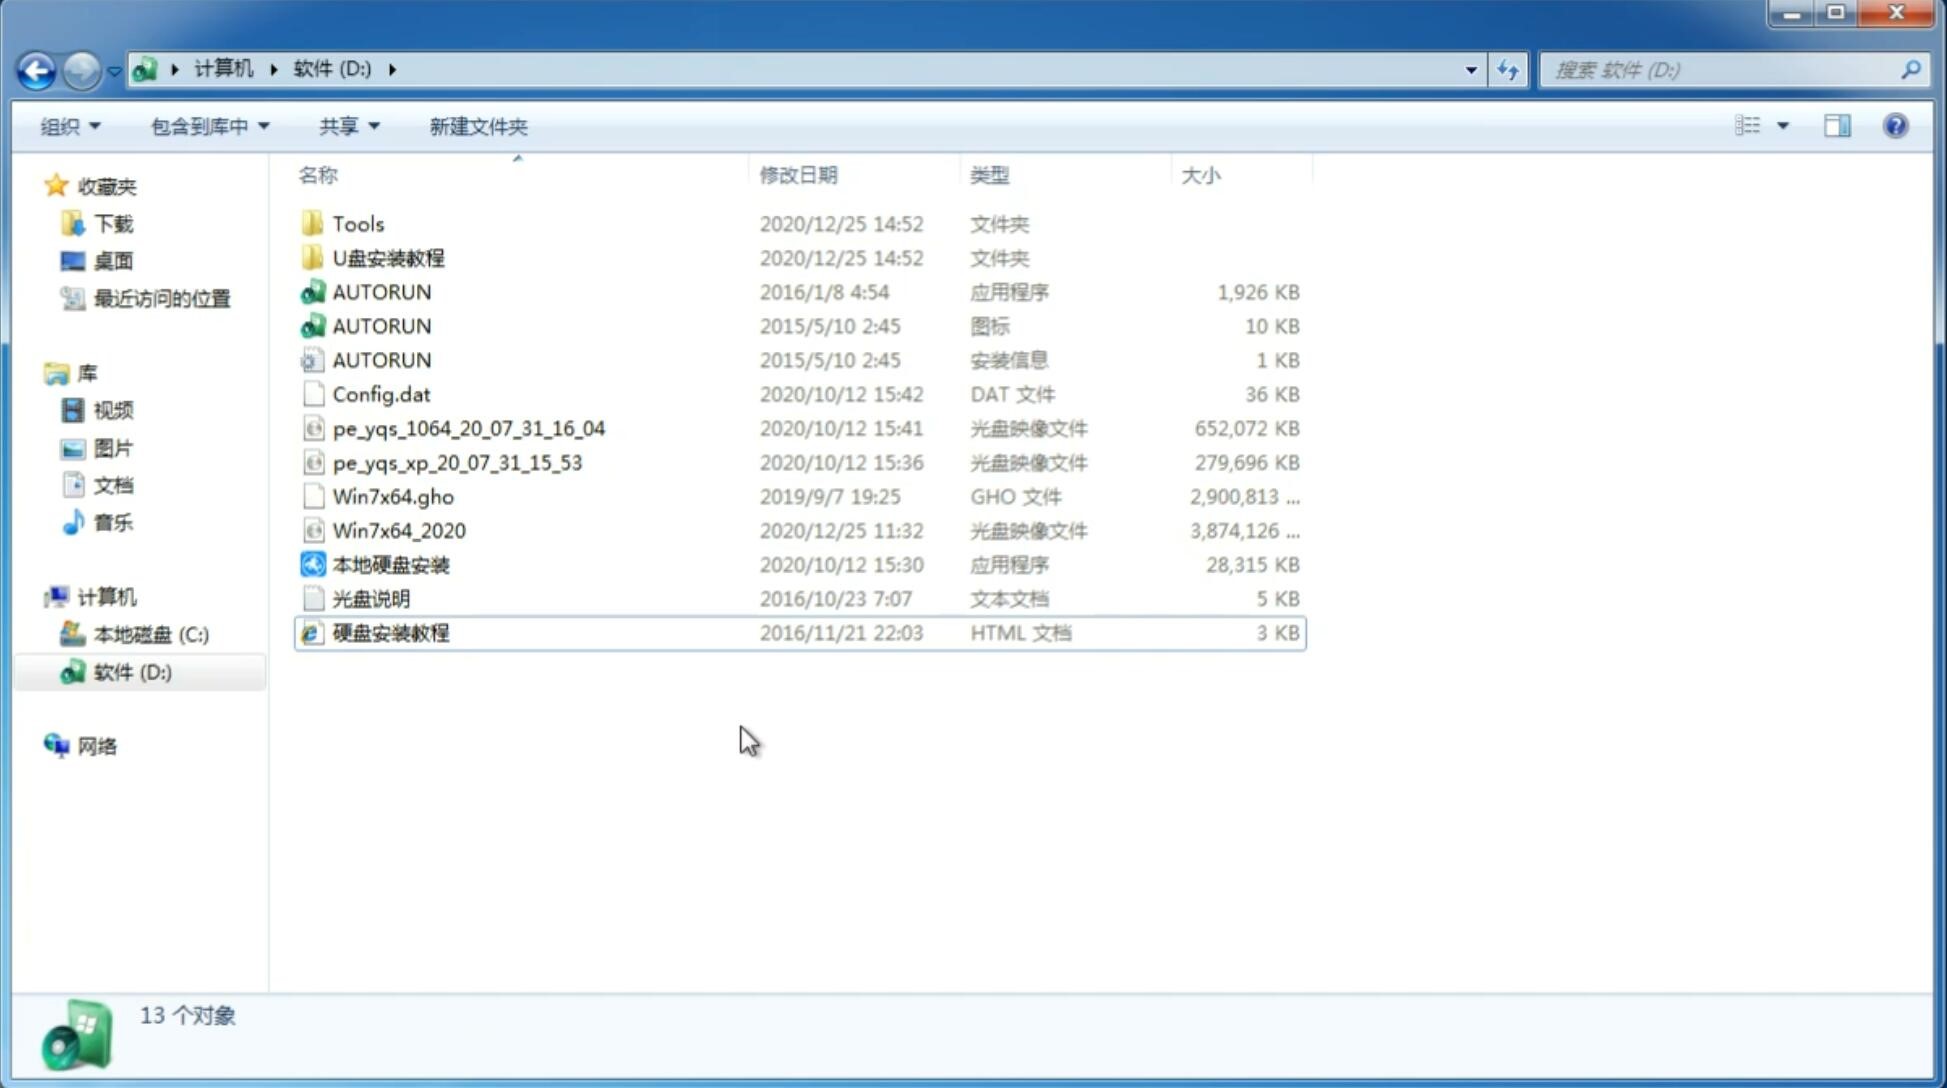Click the 包含到库中 dropdown menu
The image size is (1947, 1088).
(x=205, y=126)
